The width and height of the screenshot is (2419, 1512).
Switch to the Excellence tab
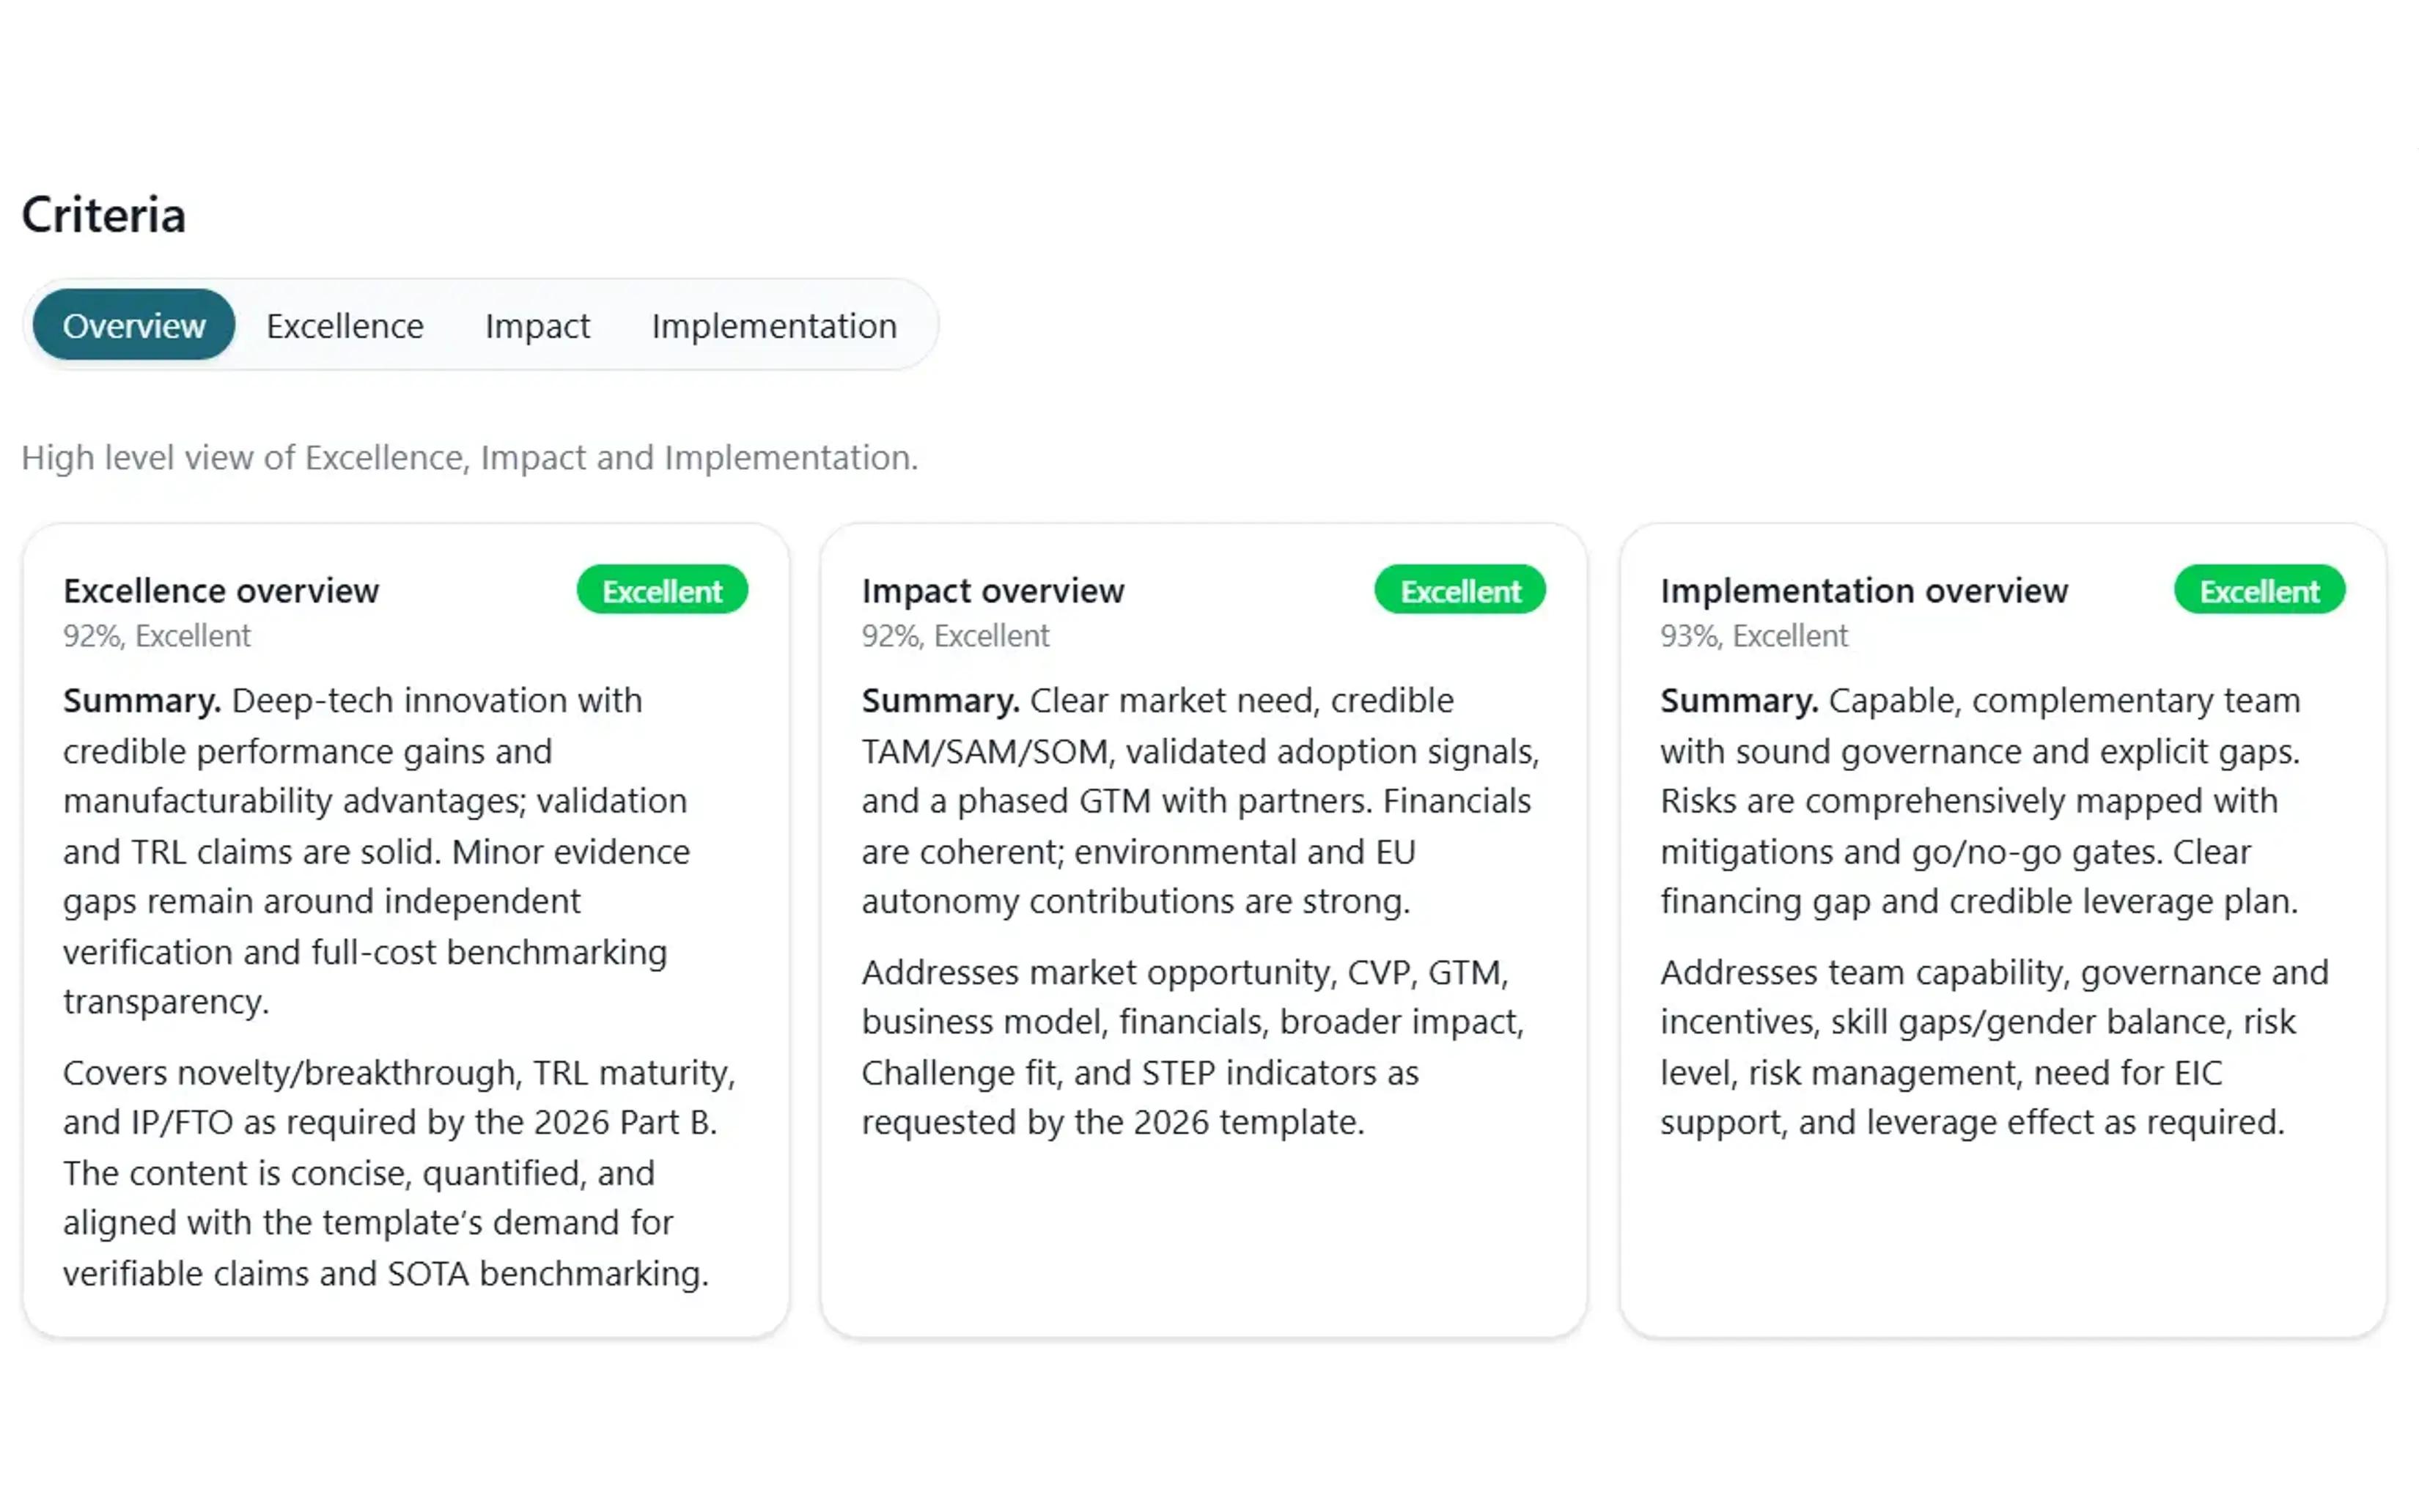point(345,325)
